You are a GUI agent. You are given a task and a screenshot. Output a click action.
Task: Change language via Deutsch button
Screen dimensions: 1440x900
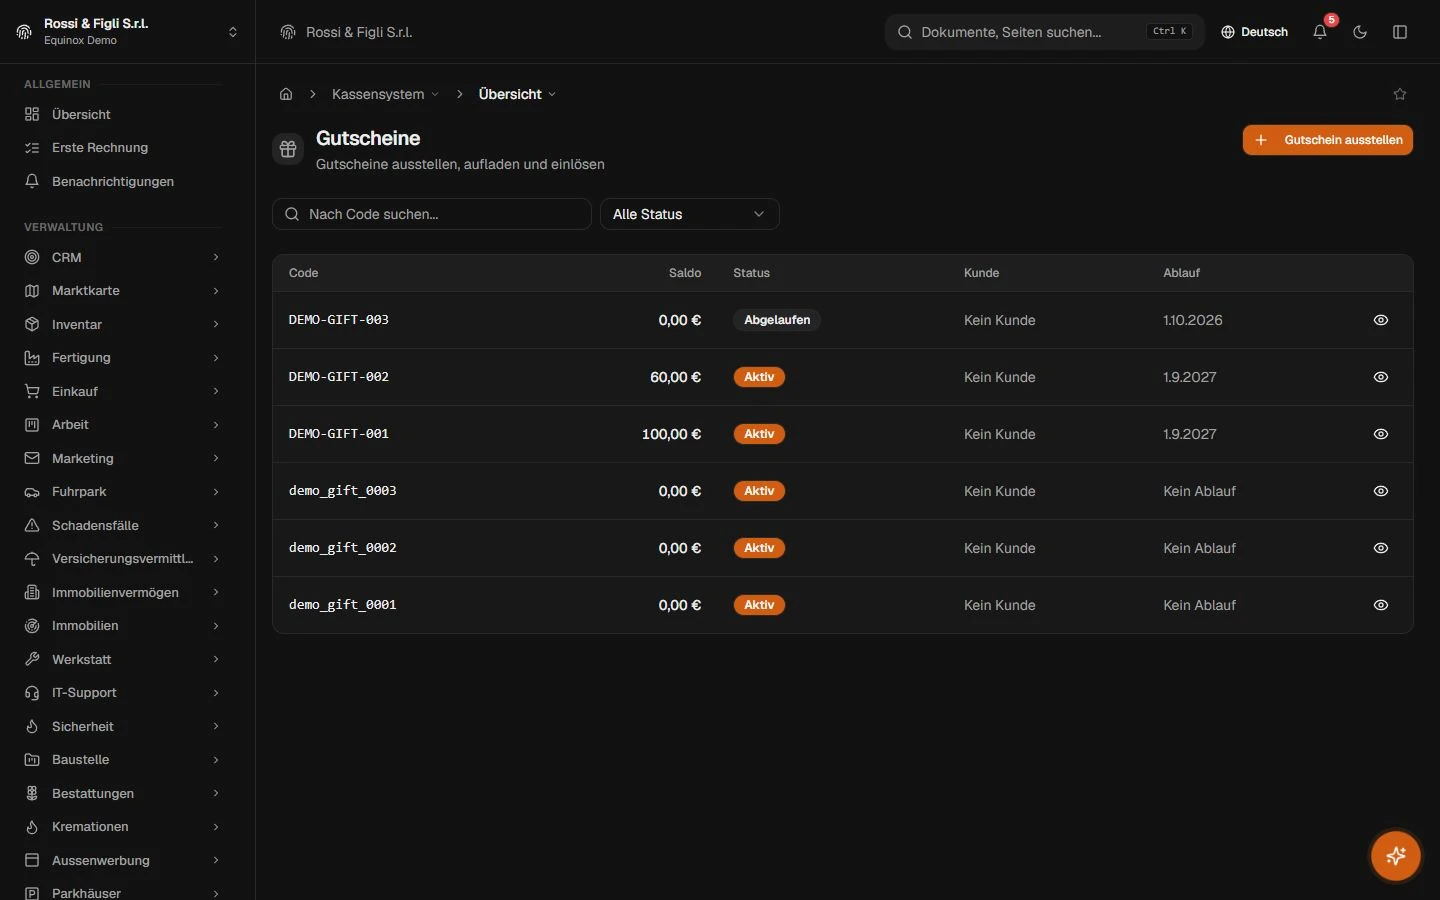tap(1255, 32)
